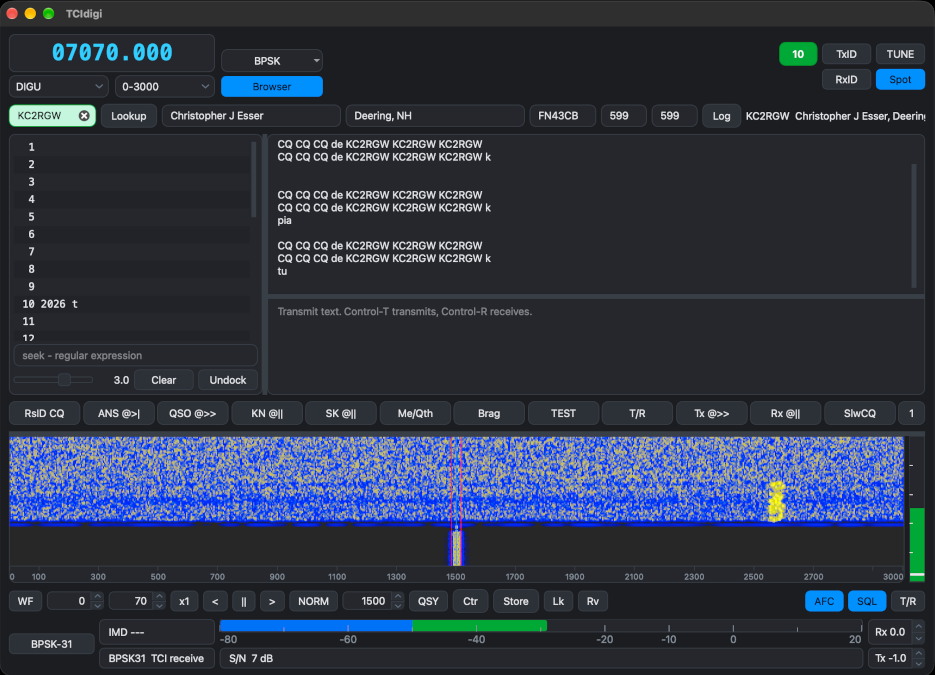This screenshot has height=675, width=935.
Task: Click the waterfall upper level value 70
Action: 137,601
